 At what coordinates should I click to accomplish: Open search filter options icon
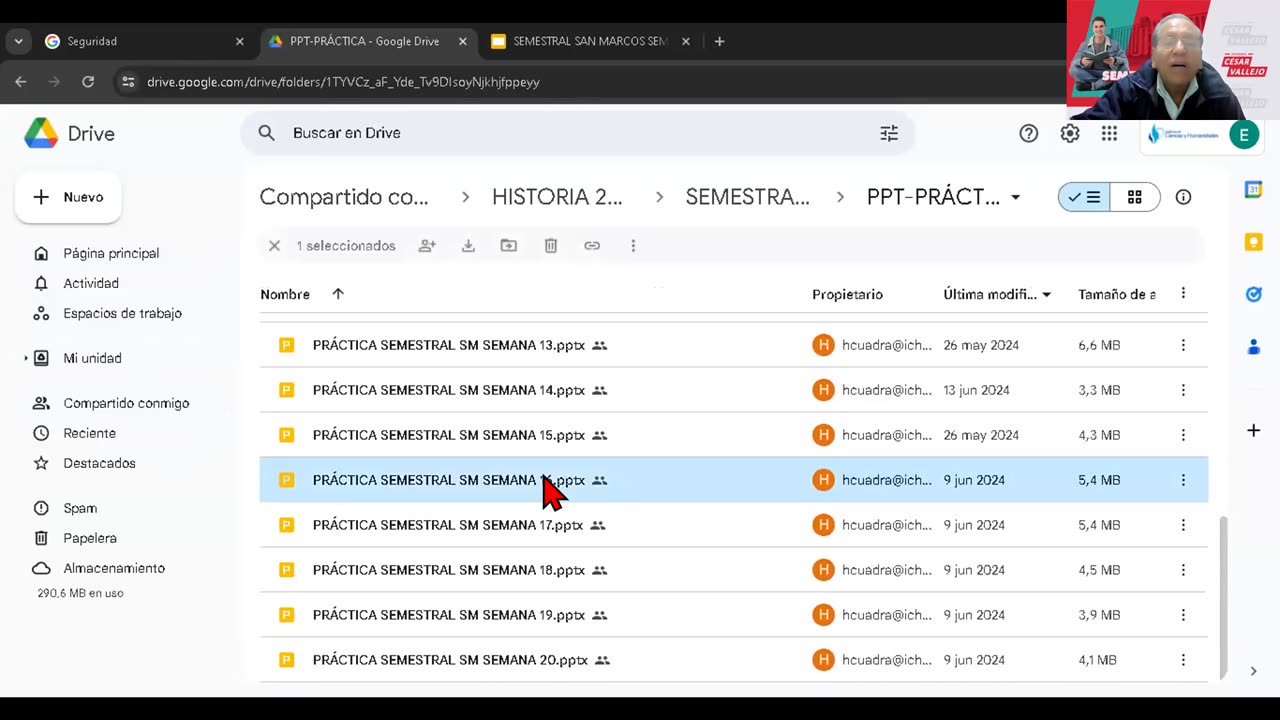[889, 133]
